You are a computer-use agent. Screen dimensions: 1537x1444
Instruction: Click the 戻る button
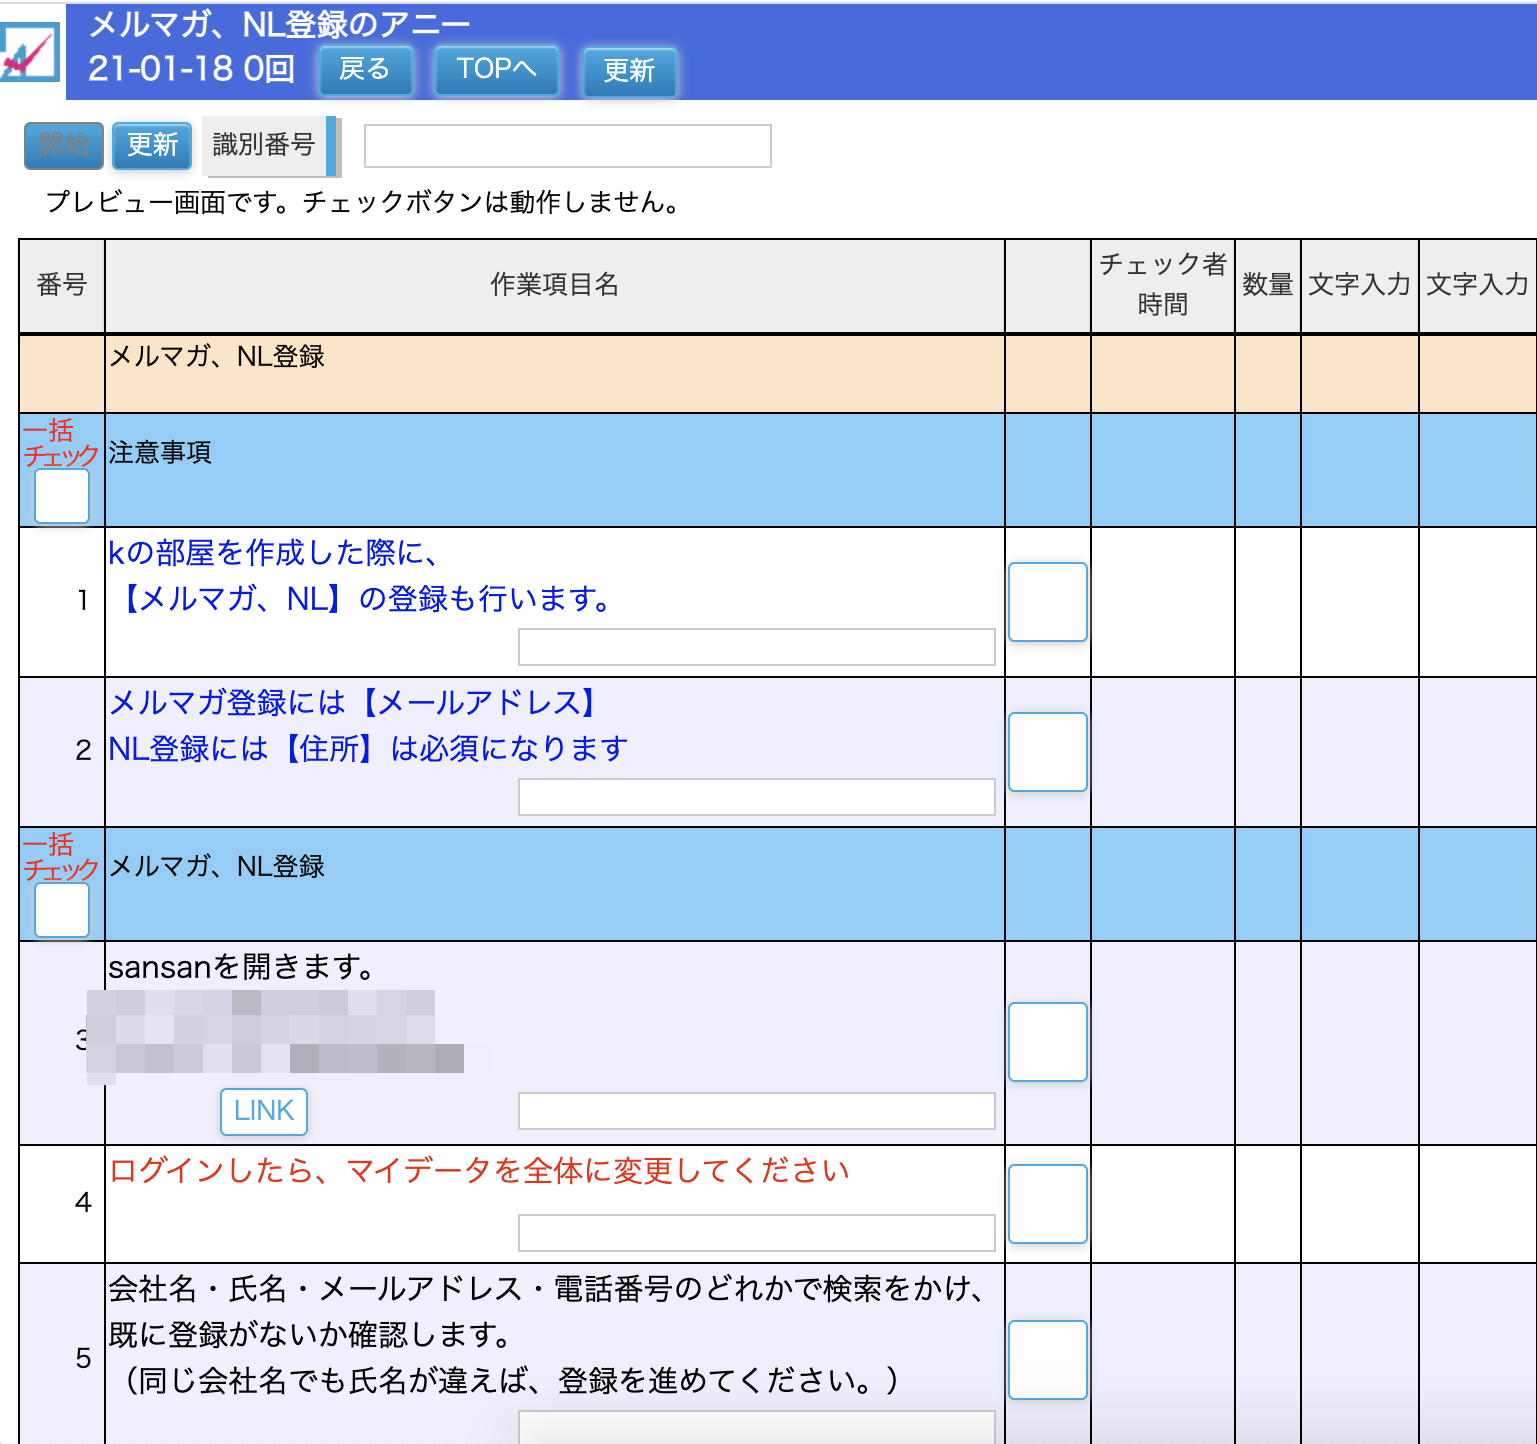365,69
